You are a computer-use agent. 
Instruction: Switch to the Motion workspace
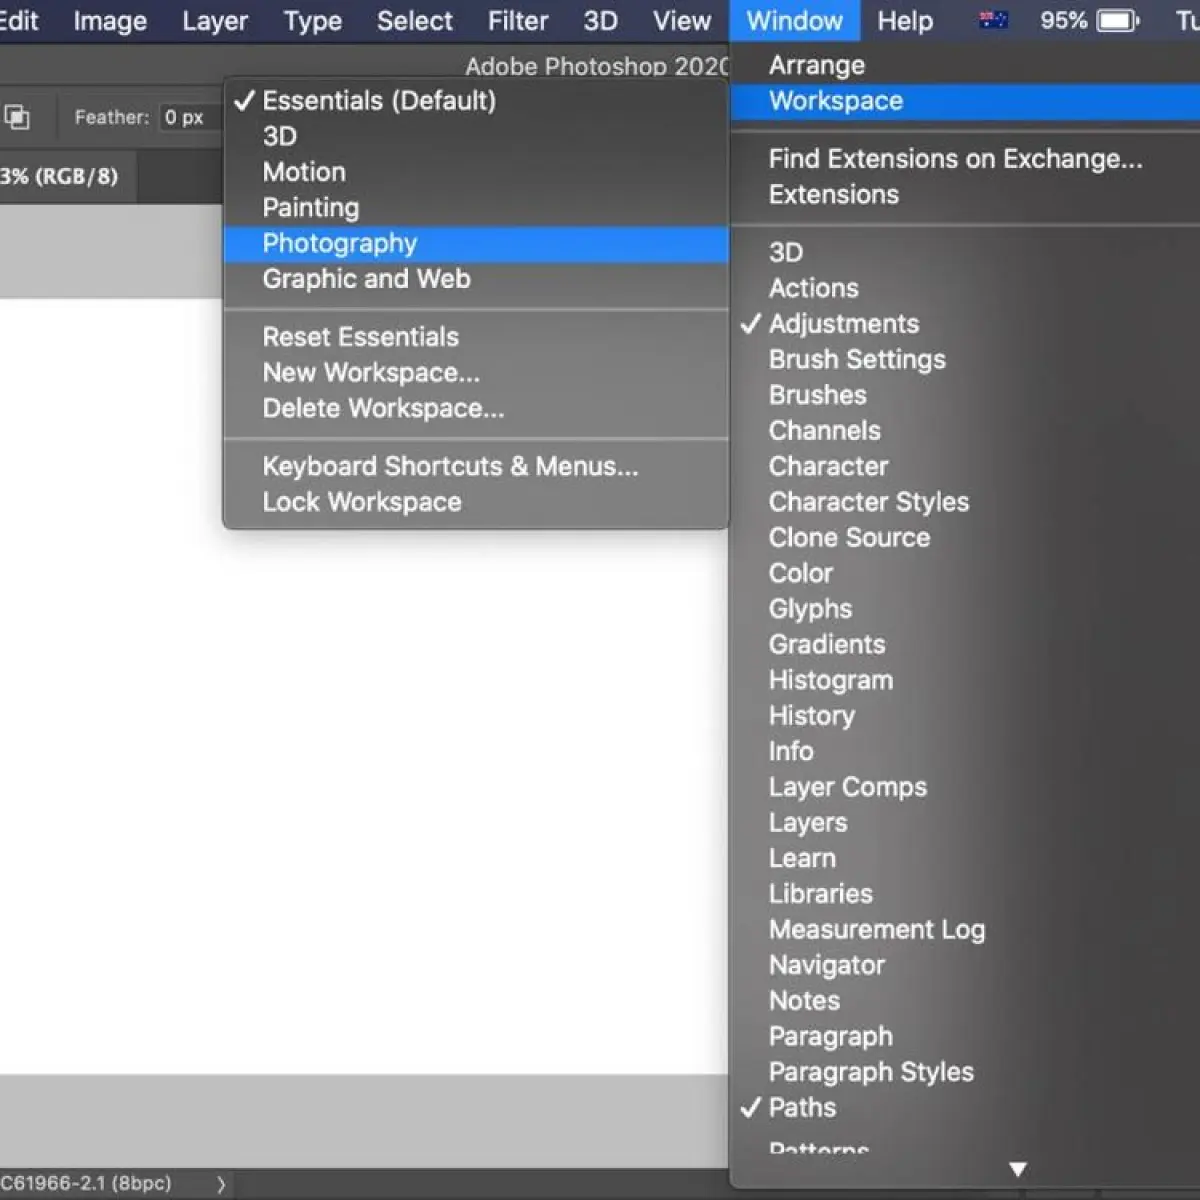pyautogui.click(x=476, y=172)
